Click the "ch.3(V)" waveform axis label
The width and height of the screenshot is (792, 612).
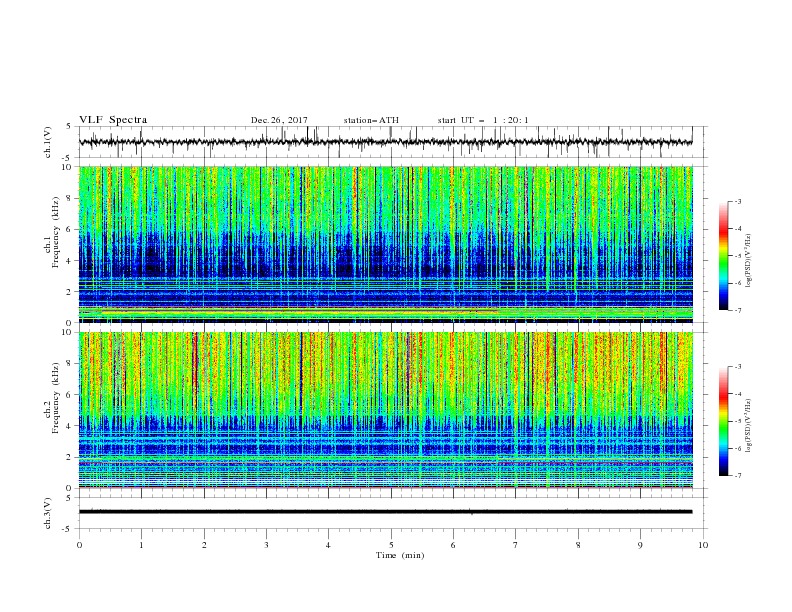[x=48, y=513]
